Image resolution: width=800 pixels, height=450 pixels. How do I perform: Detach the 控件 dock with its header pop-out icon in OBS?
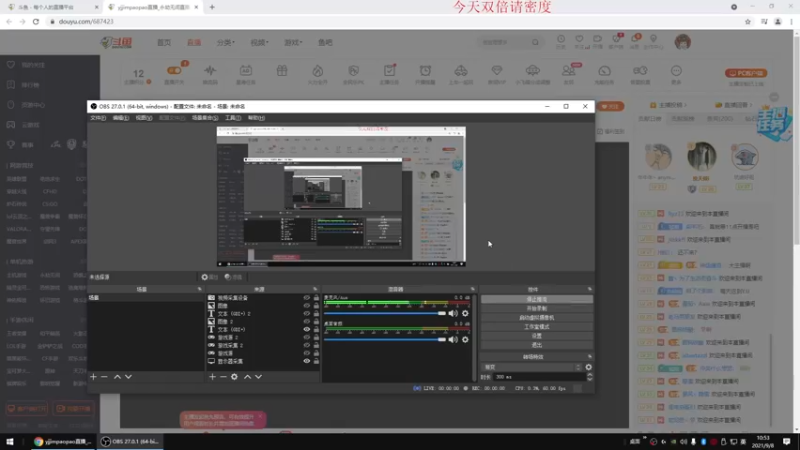[x=590, y=289]
